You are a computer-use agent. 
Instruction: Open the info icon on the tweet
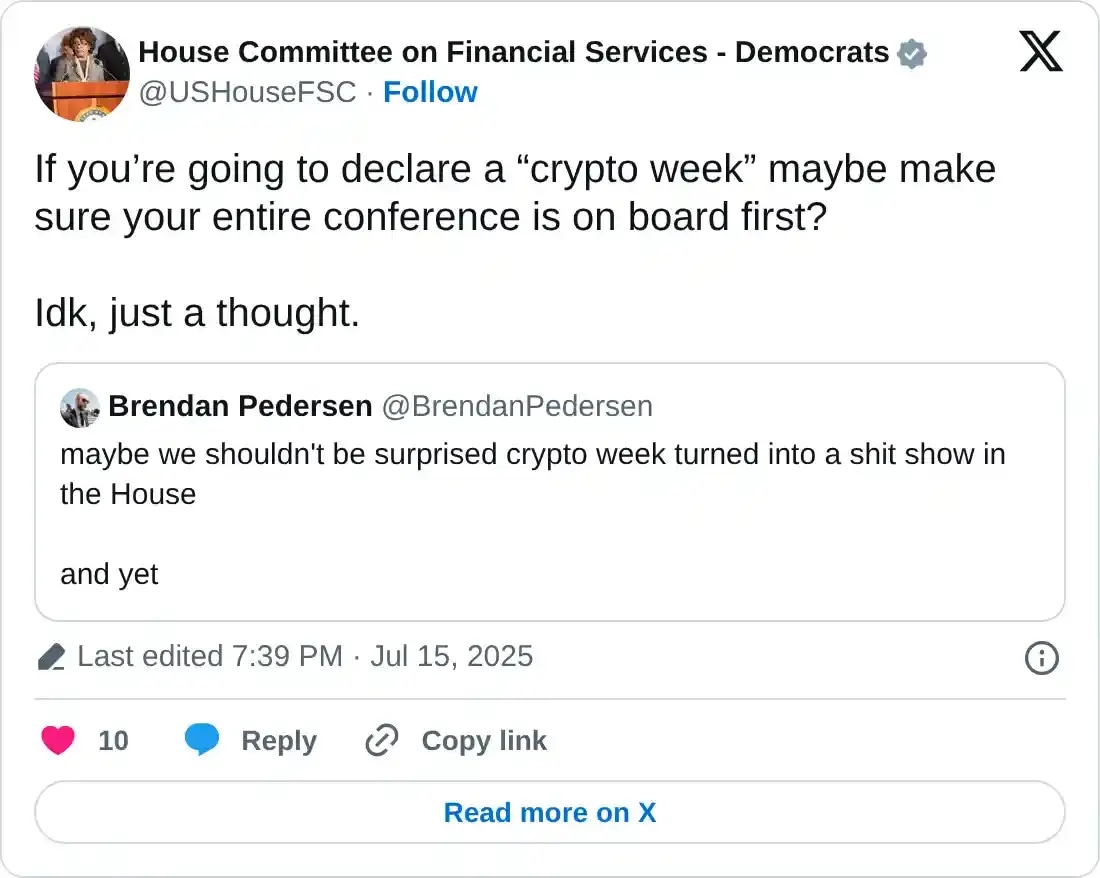1041,658
